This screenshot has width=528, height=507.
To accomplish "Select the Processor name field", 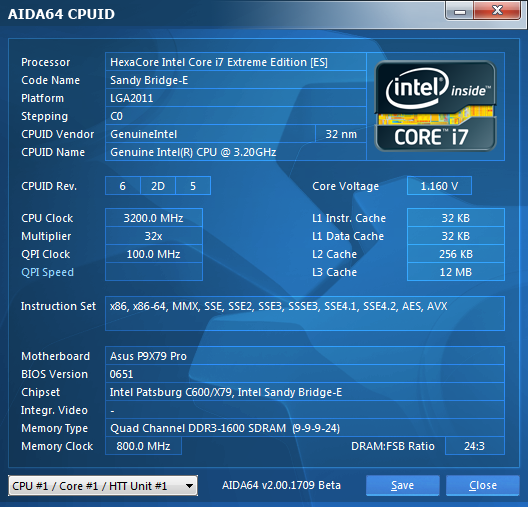I will point(236,62).
